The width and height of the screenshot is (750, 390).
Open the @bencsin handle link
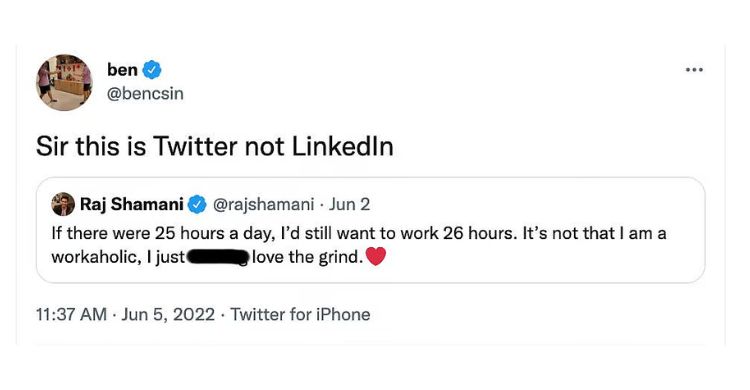145,94
